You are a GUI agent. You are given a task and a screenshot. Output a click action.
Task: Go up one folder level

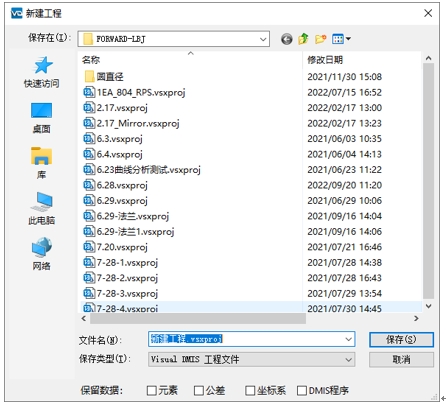click(303, 39)
